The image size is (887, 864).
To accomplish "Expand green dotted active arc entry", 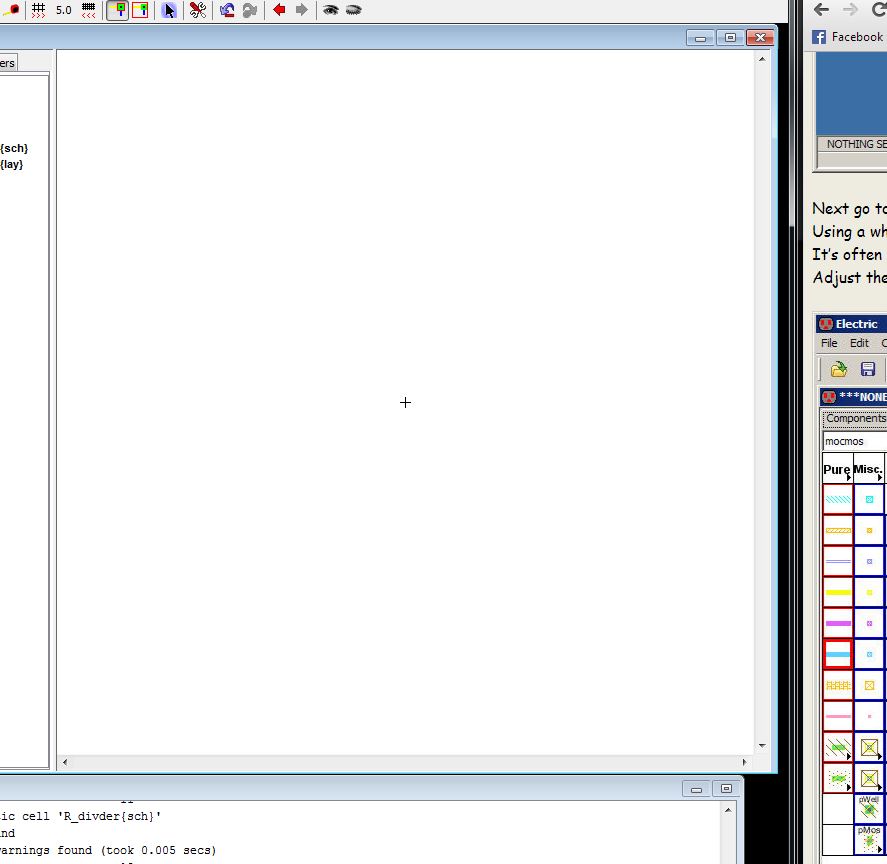I will (838, 778).
